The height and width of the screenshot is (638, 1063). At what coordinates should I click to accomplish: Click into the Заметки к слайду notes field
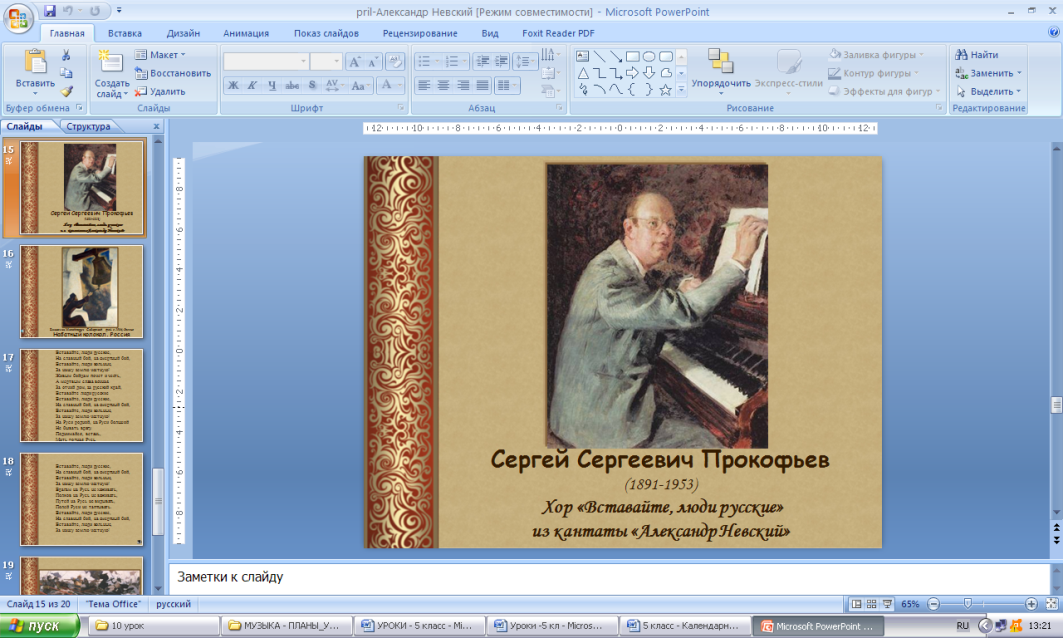coord(609,578)
